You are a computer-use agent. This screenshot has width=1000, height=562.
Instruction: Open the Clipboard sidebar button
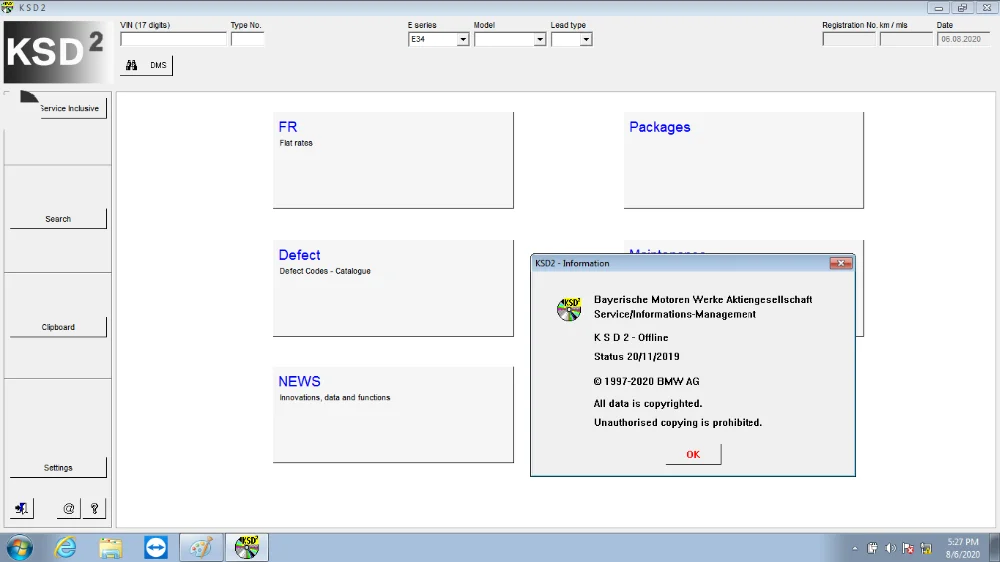(58, 327)
